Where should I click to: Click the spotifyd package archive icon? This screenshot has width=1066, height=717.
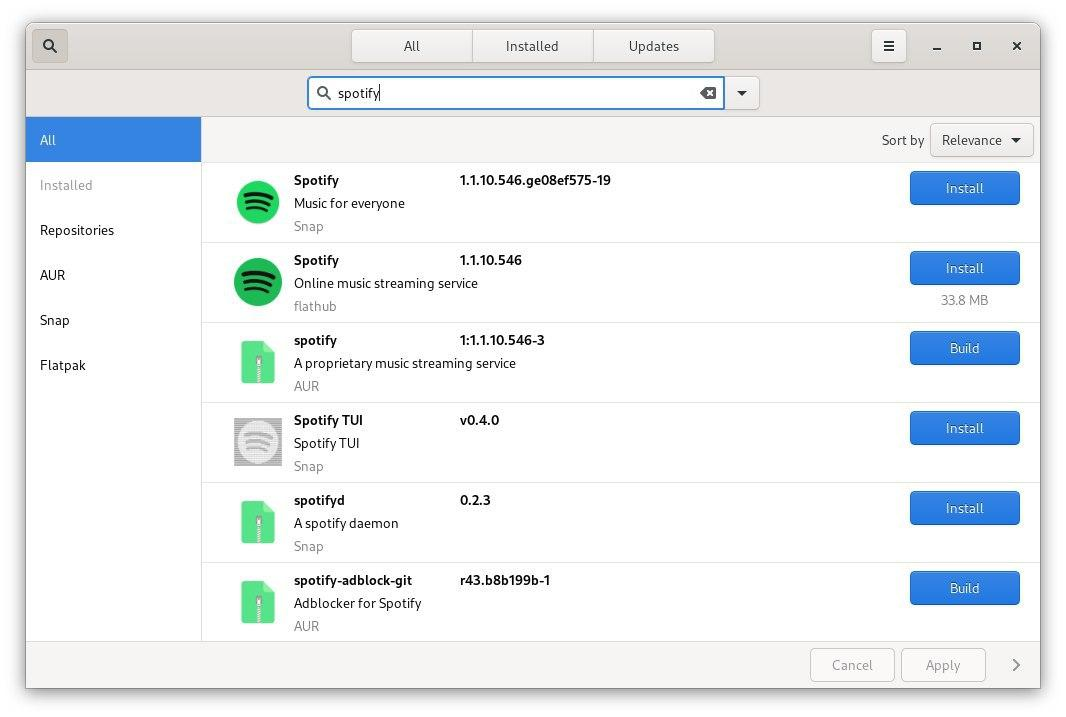258,522
